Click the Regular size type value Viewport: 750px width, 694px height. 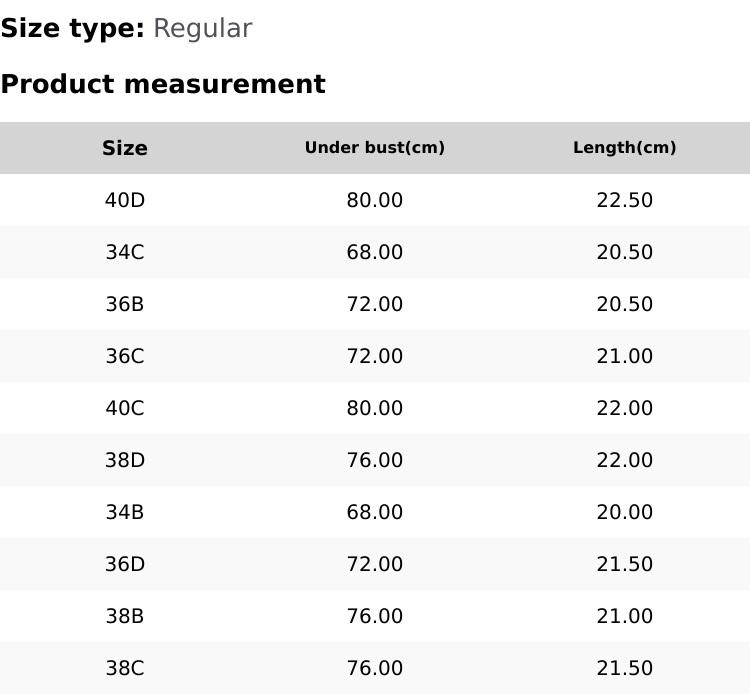[202, 28]
